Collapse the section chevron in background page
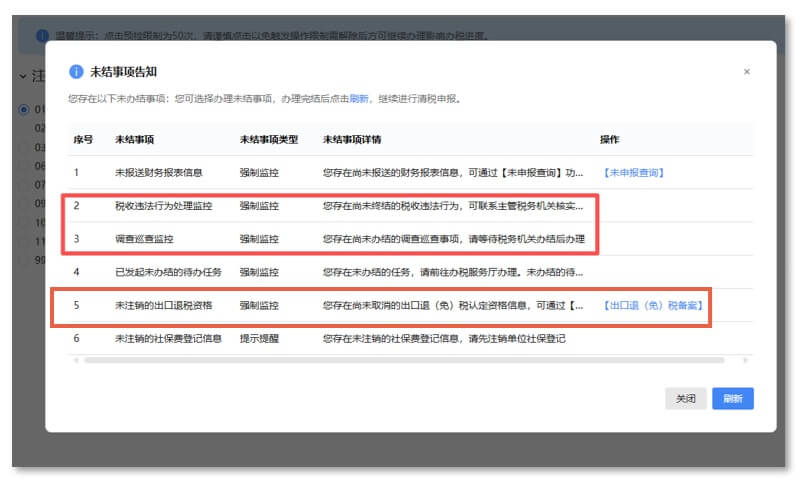The width and height of the screenshot is (805, 487). [23, 76]
